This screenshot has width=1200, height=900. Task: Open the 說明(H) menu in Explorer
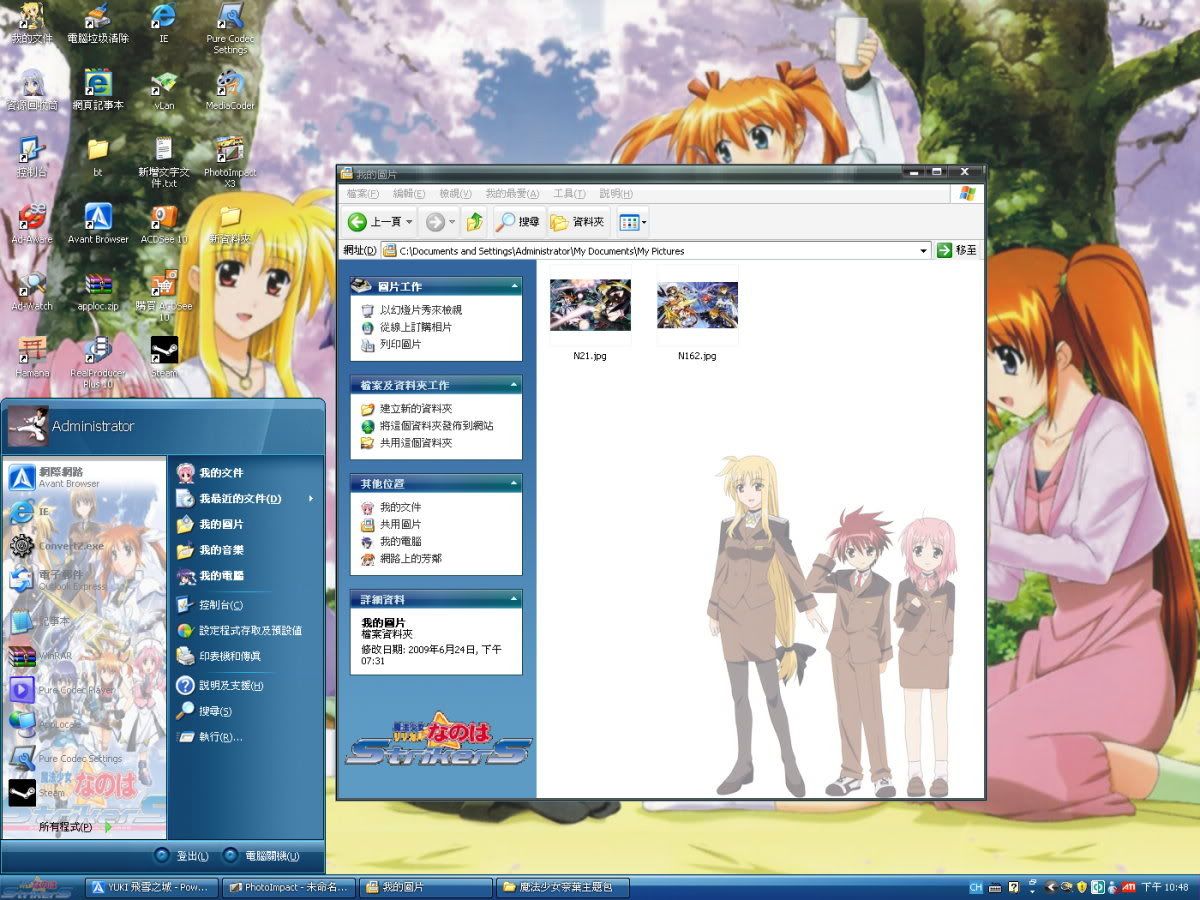point(616,193)
